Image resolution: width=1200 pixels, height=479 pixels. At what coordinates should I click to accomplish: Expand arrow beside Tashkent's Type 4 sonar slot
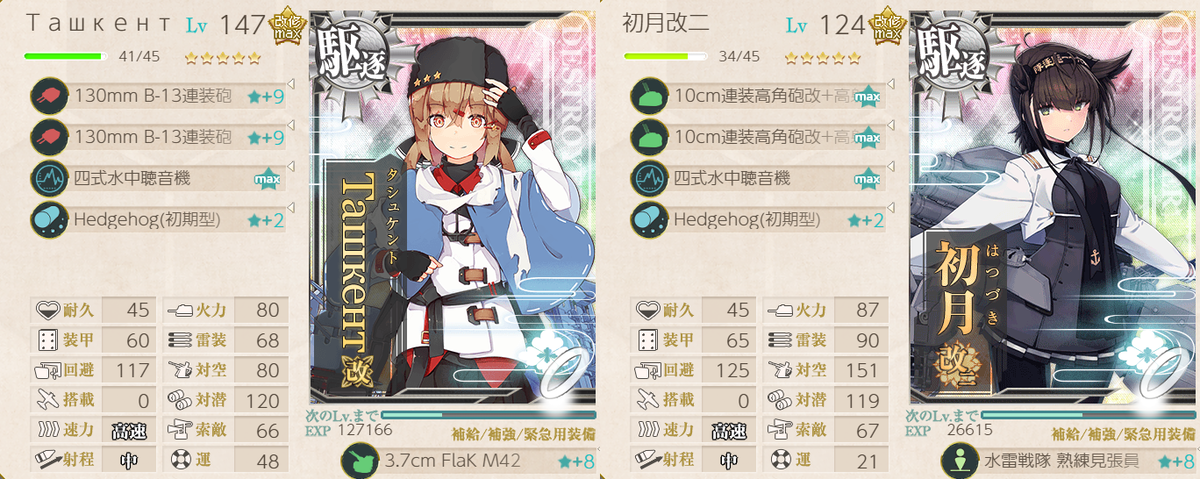pos(290,166)
